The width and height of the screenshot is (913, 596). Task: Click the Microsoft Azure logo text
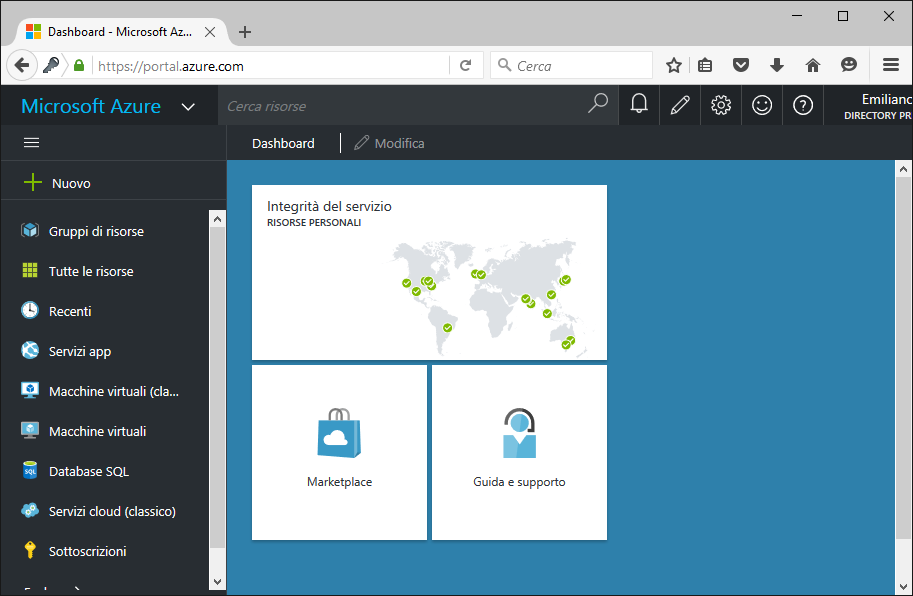click(x=91, y=106)
